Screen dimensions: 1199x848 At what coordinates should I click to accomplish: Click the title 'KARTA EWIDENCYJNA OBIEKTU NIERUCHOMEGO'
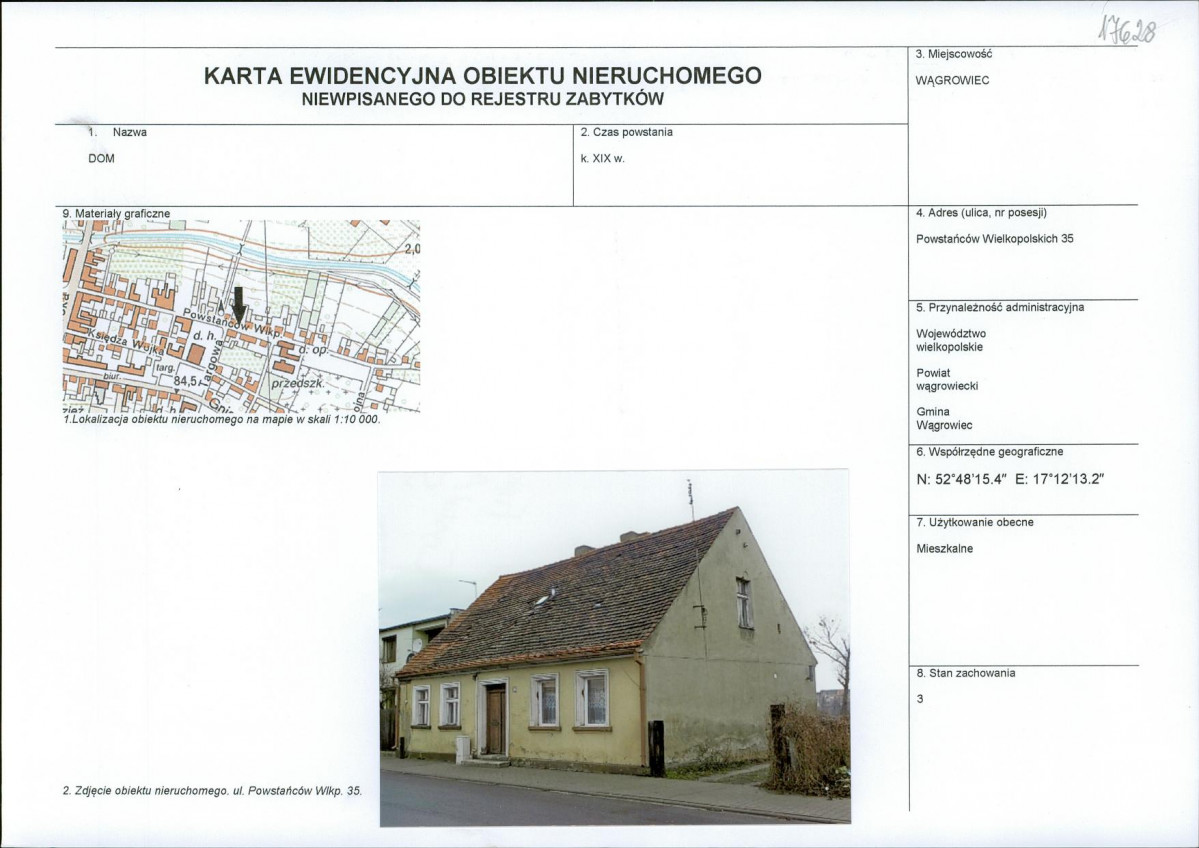pos(483,76)
